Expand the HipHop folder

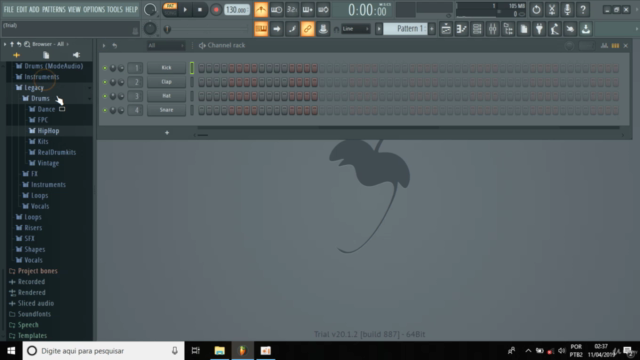(x=48, y=131)
